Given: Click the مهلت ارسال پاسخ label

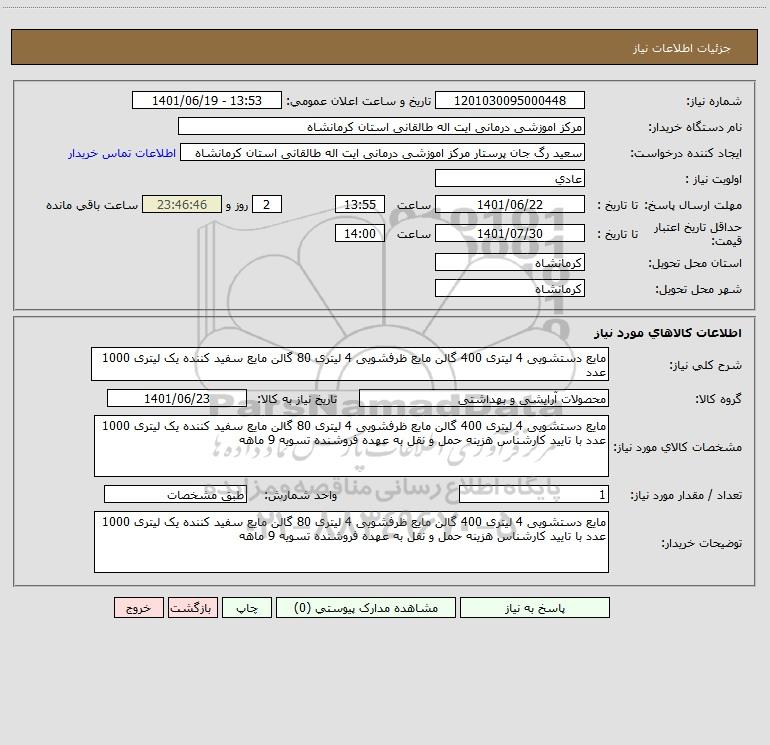Looking at the screenshot, I should [x=693, y=205].
